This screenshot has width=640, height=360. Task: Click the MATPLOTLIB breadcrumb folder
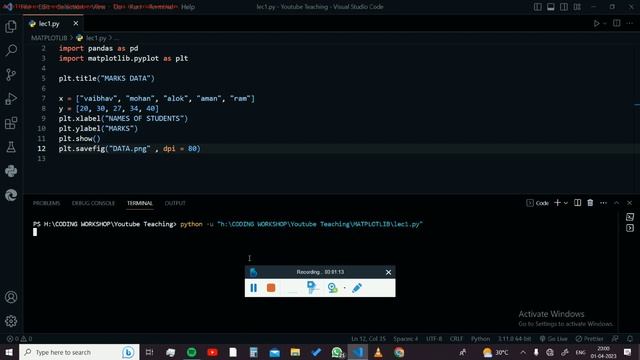click(x=49, y=38)
